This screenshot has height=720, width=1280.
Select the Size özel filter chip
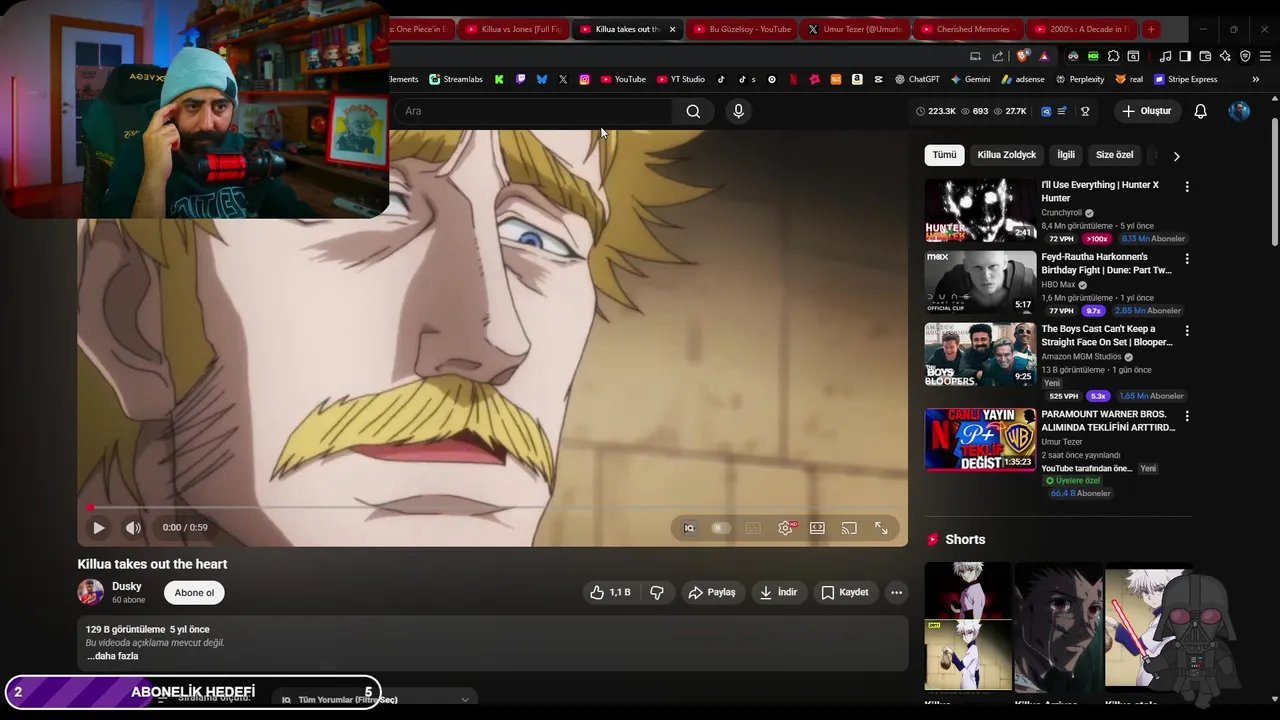coord(1114,155)
